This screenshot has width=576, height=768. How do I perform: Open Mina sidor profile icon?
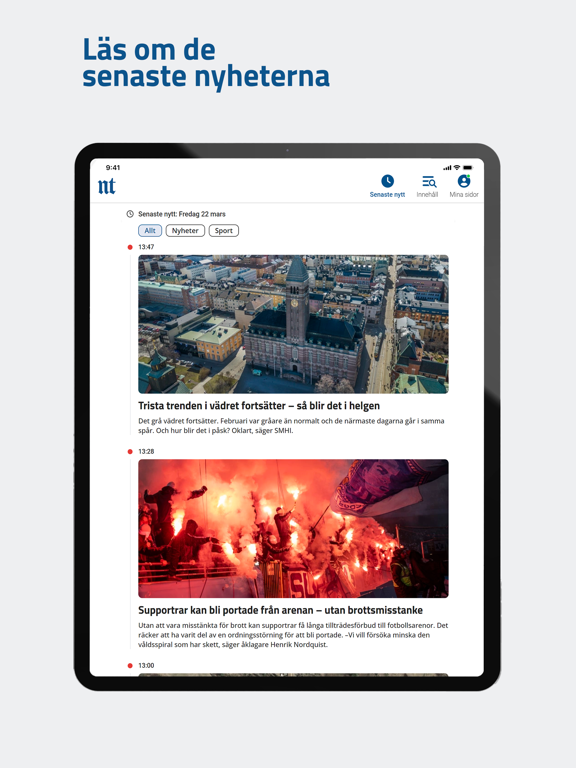[464, 181]
